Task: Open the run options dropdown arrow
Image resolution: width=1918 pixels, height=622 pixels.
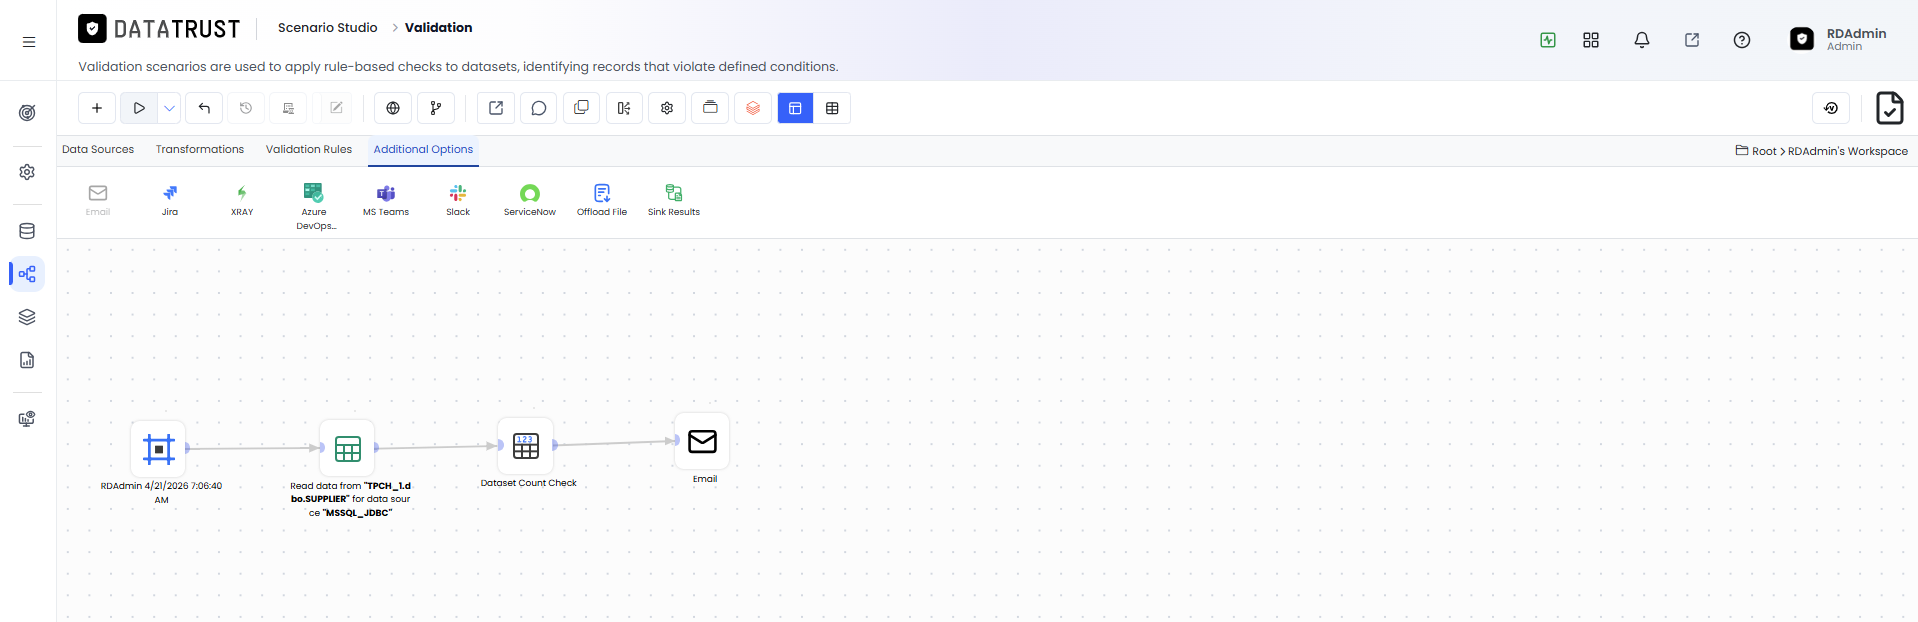Action: (170, 108)
